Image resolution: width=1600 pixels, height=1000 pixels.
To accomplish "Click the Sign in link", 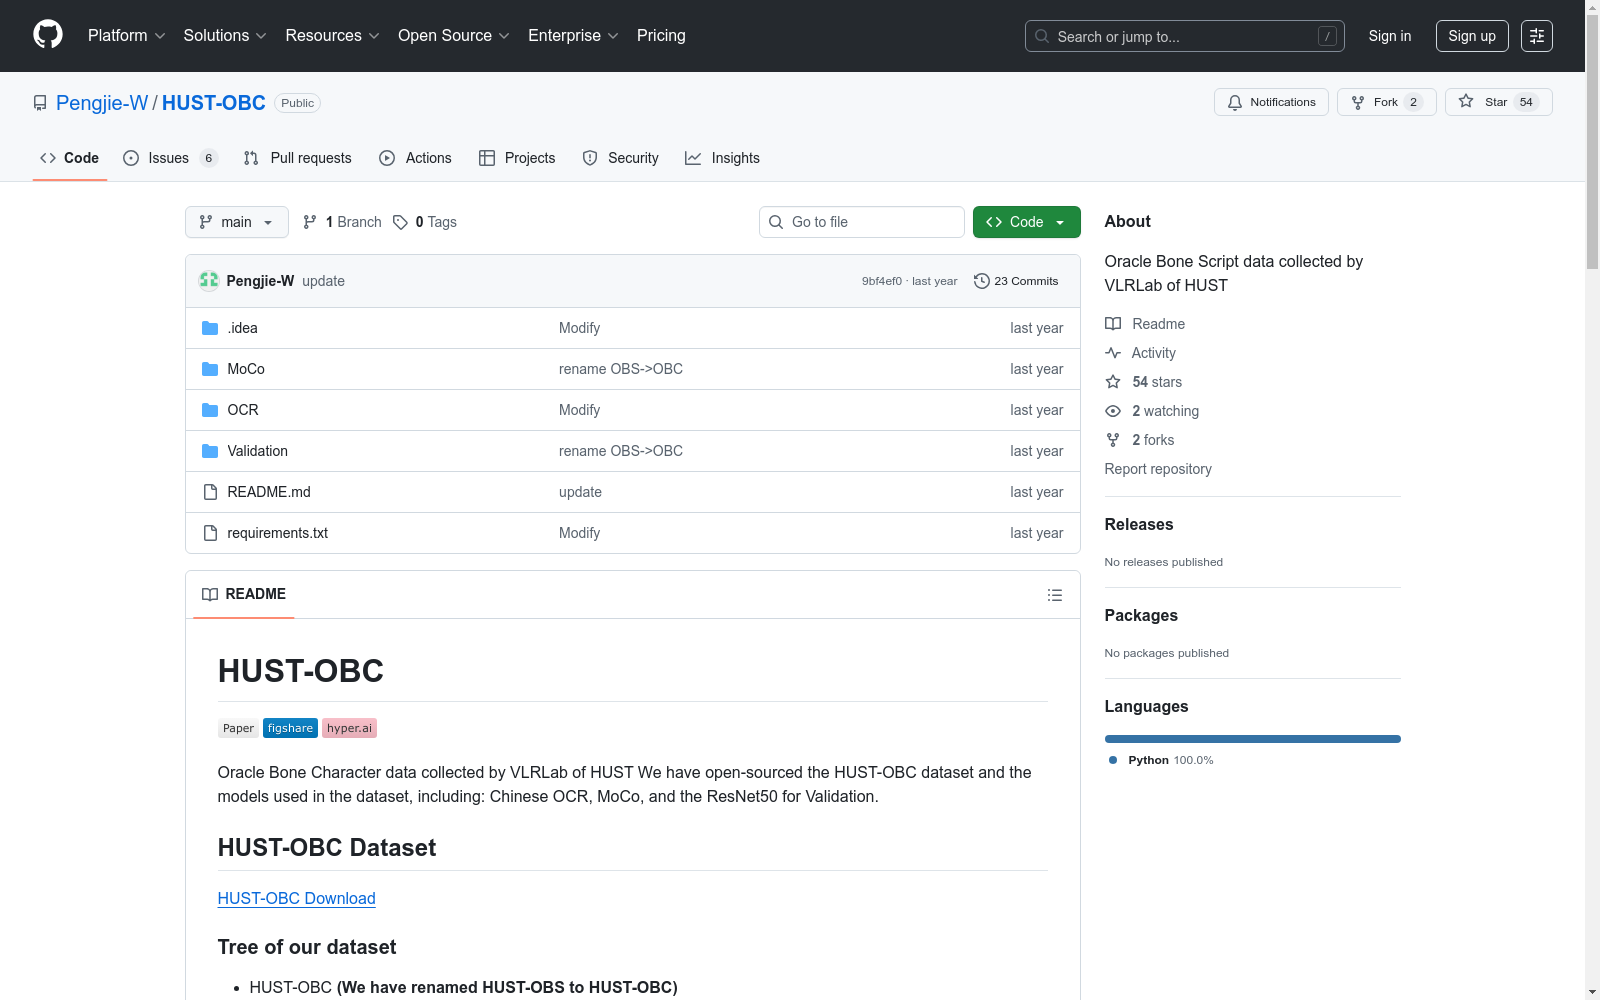I will point(1390,36).
